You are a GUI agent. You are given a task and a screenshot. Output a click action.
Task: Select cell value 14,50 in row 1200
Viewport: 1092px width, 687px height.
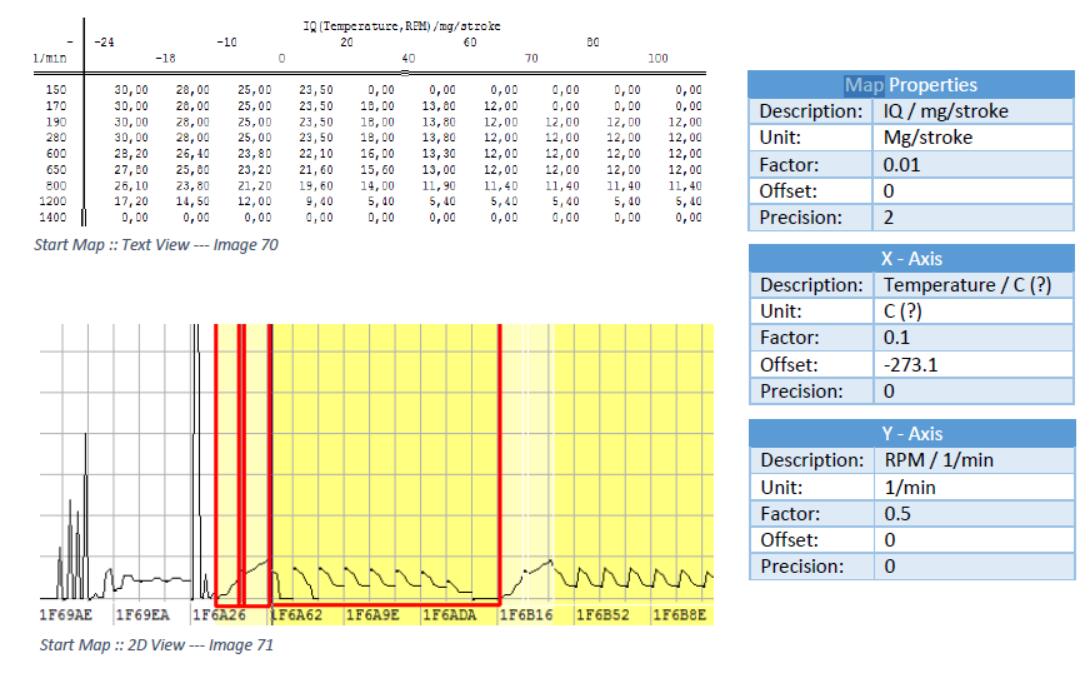[x=193, y=201]
